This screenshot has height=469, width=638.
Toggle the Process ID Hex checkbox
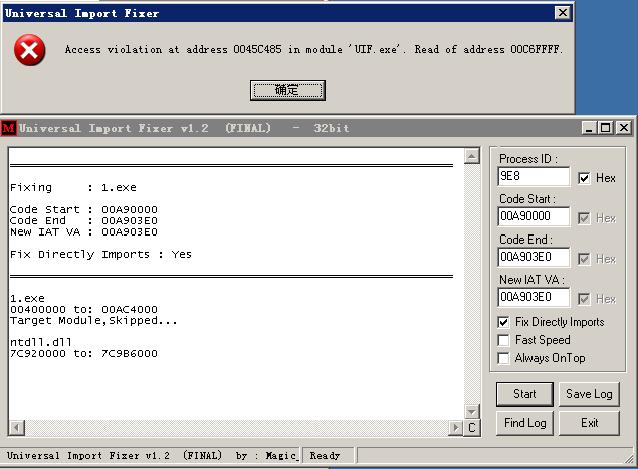point(584,178)
